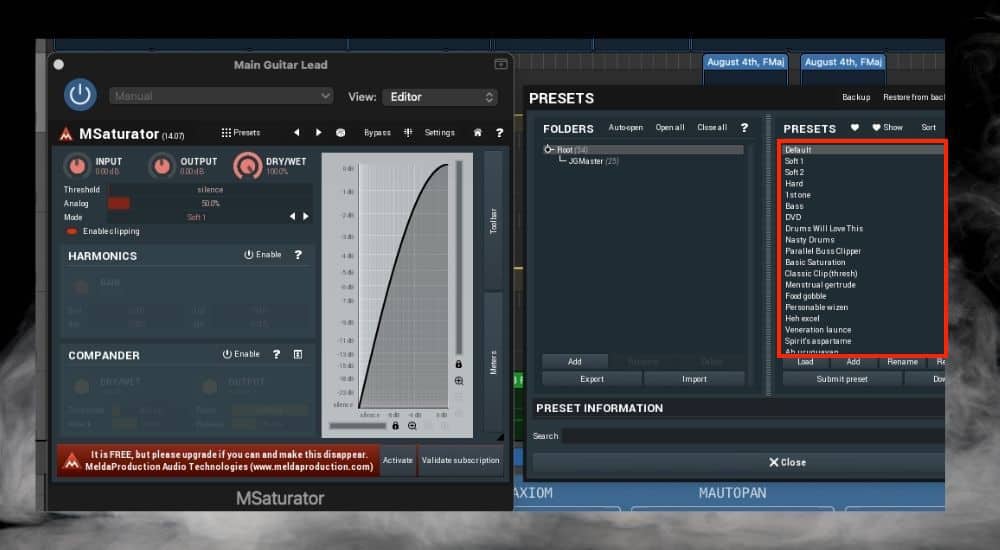Screen dimensions: 1000x550
Task: Click the randomize dice icon
Action: pyautogui.click(x=341, y=133)
